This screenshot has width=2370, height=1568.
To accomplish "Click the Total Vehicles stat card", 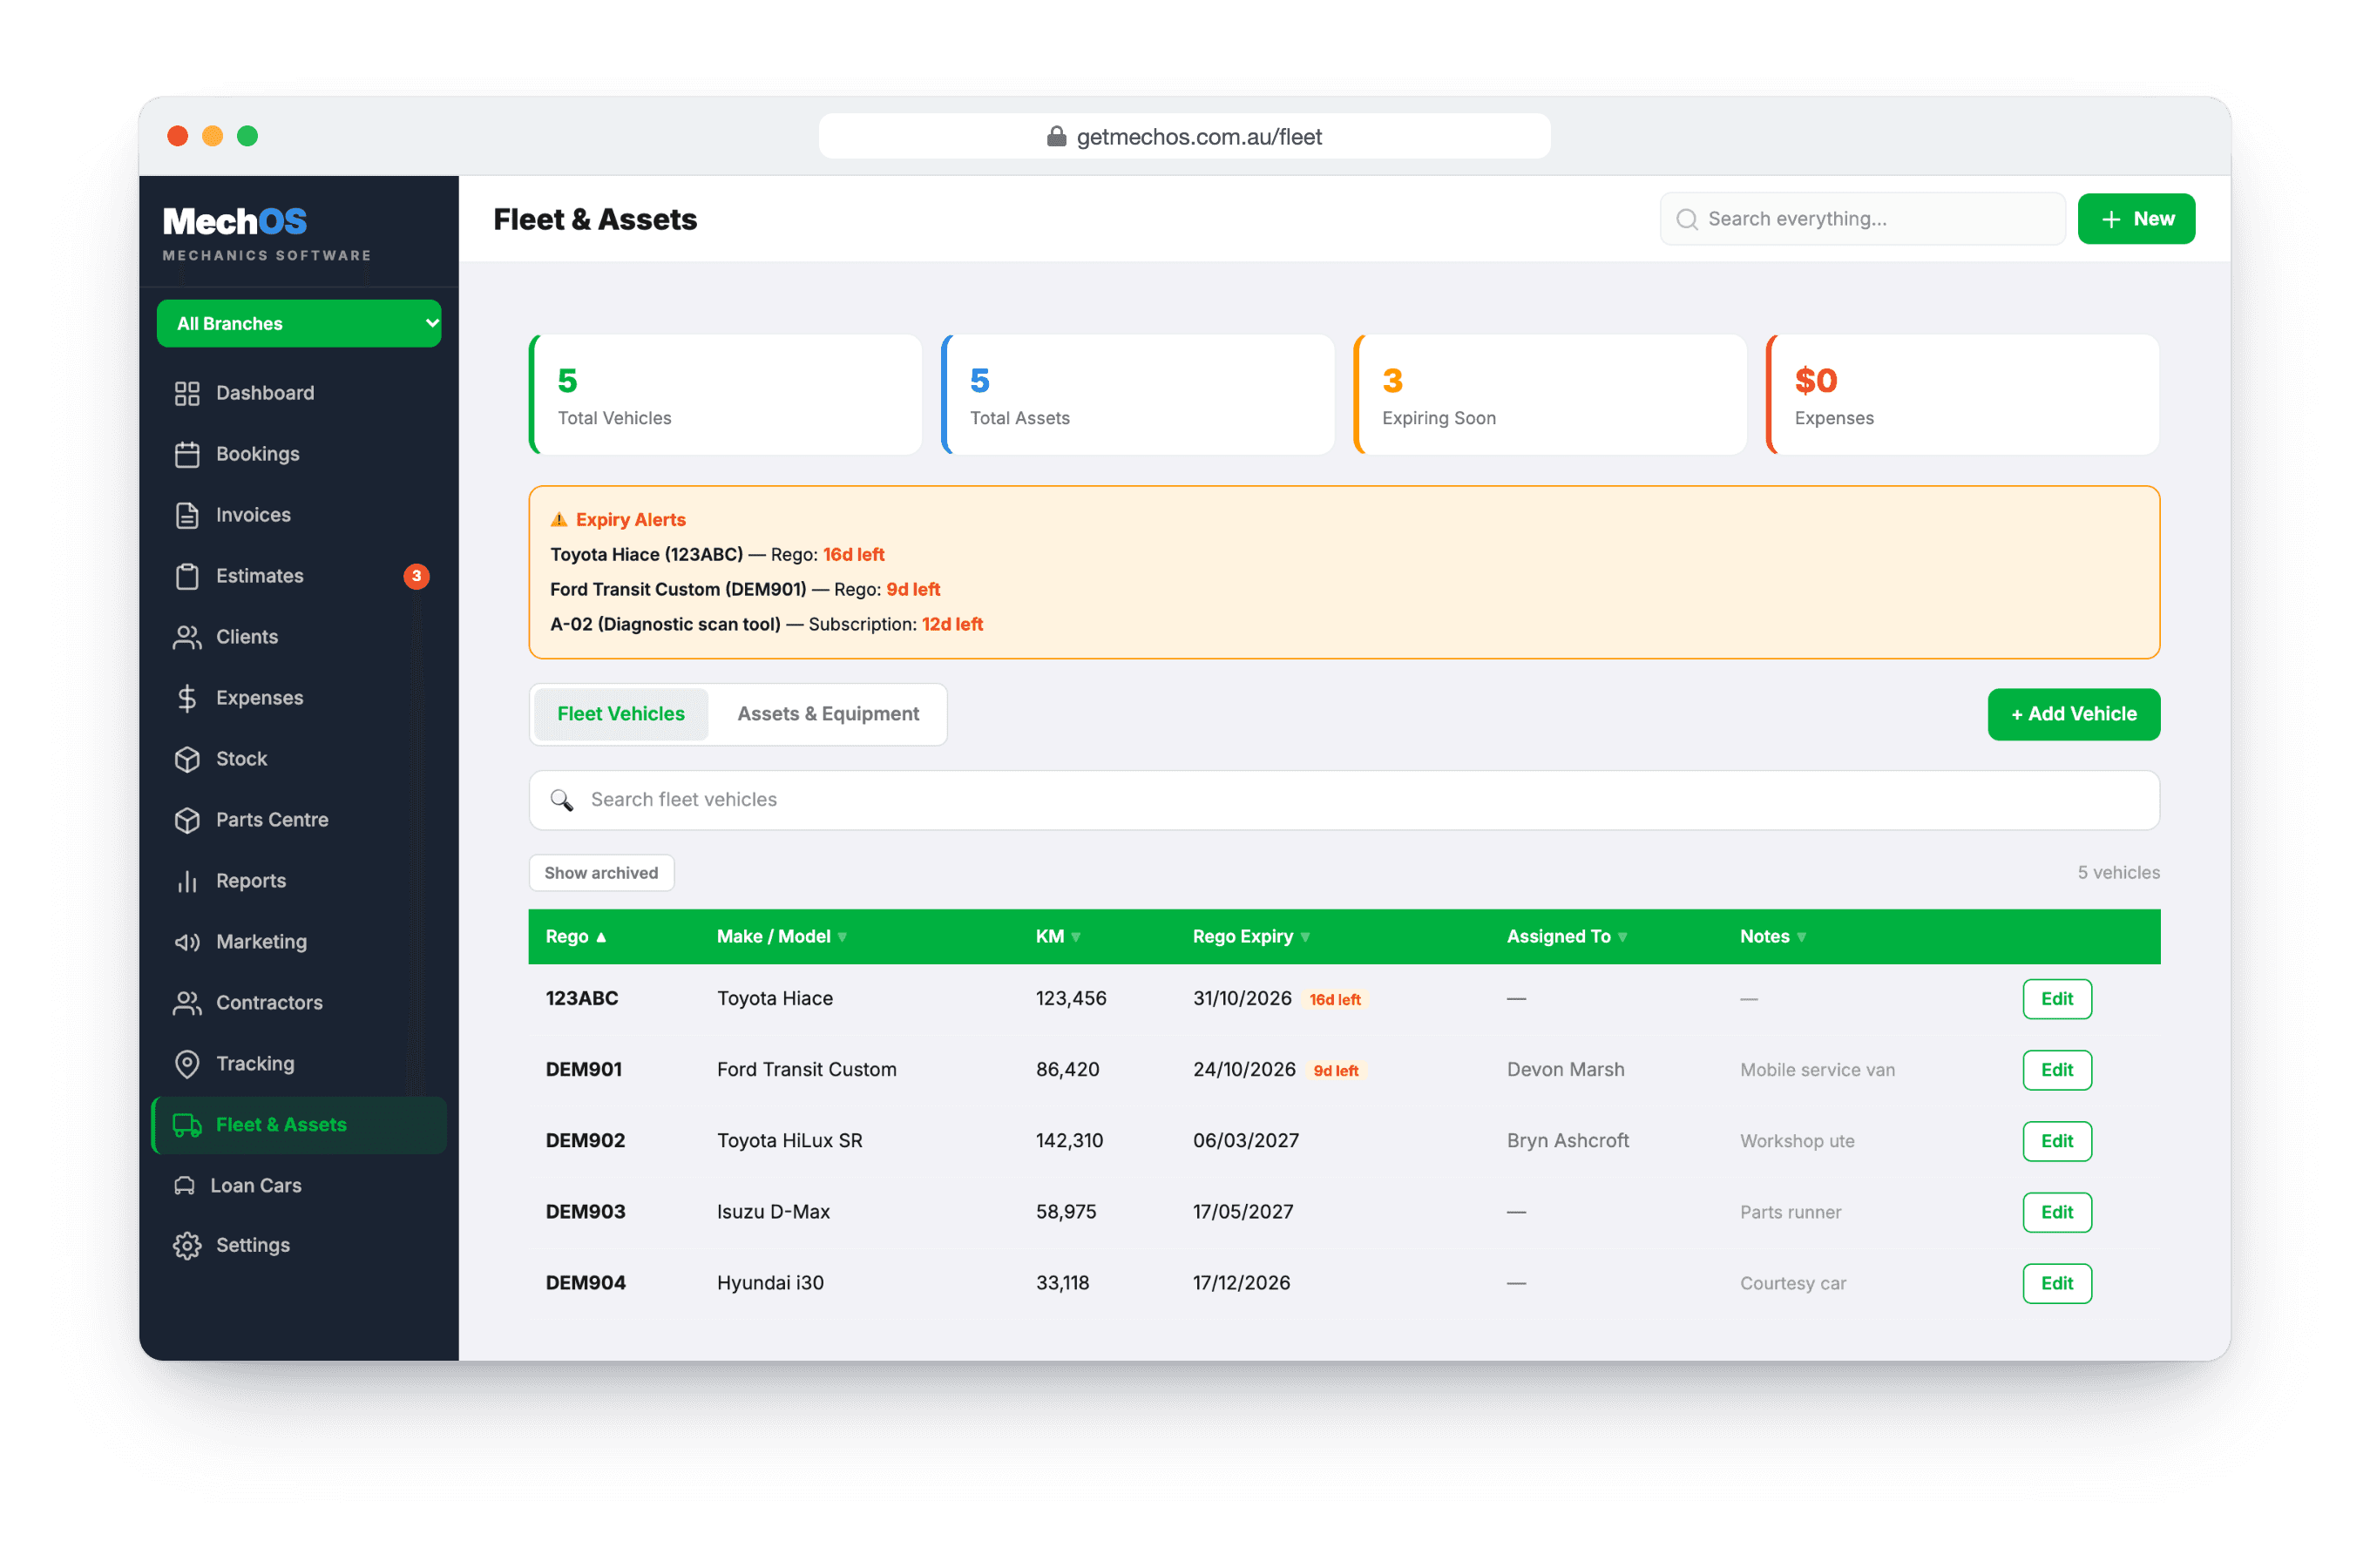I will tap(725, 395).
